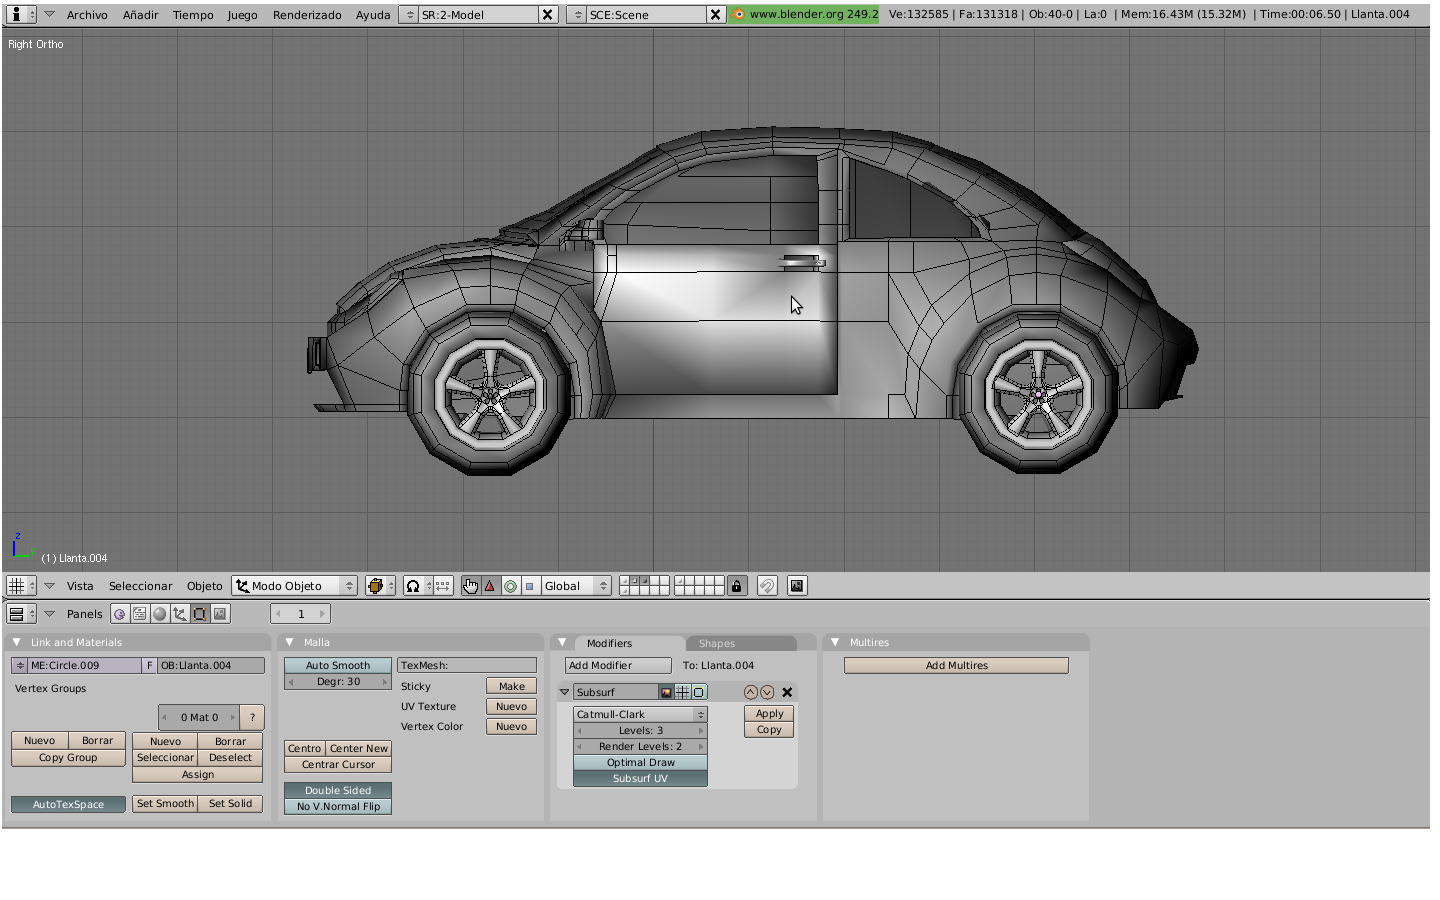The image size is (1440, 900).
Task: Enable the rotate manipulator ring icon
Action: (510, 586)
